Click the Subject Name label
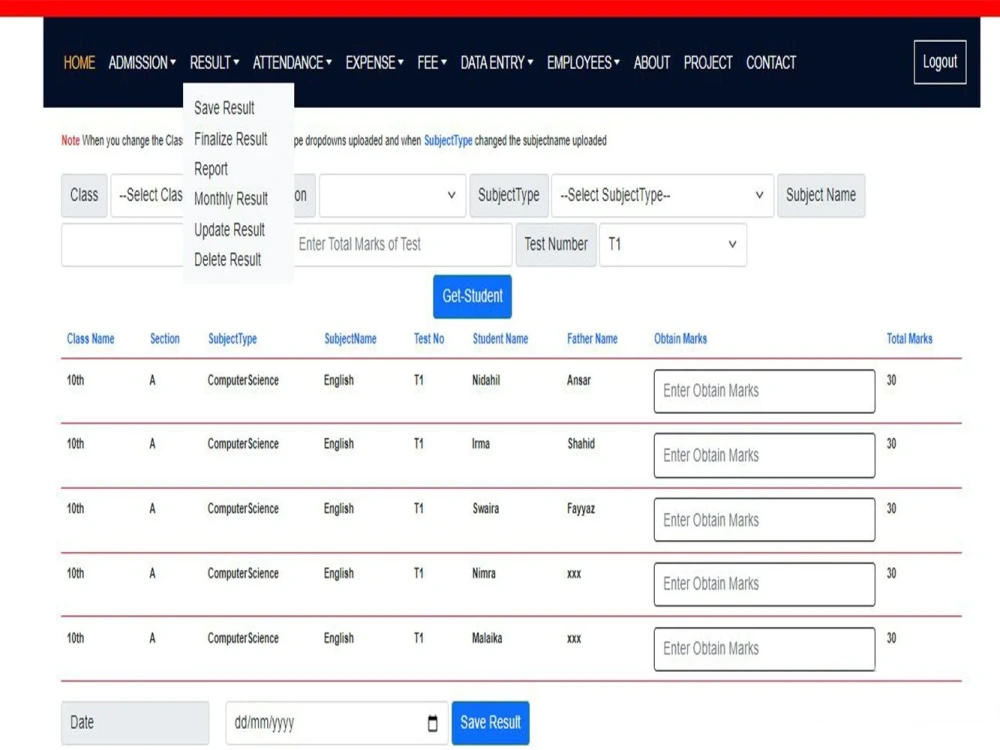The width and height of the screenshot is (1000, 750). click(x=821, y=195)
